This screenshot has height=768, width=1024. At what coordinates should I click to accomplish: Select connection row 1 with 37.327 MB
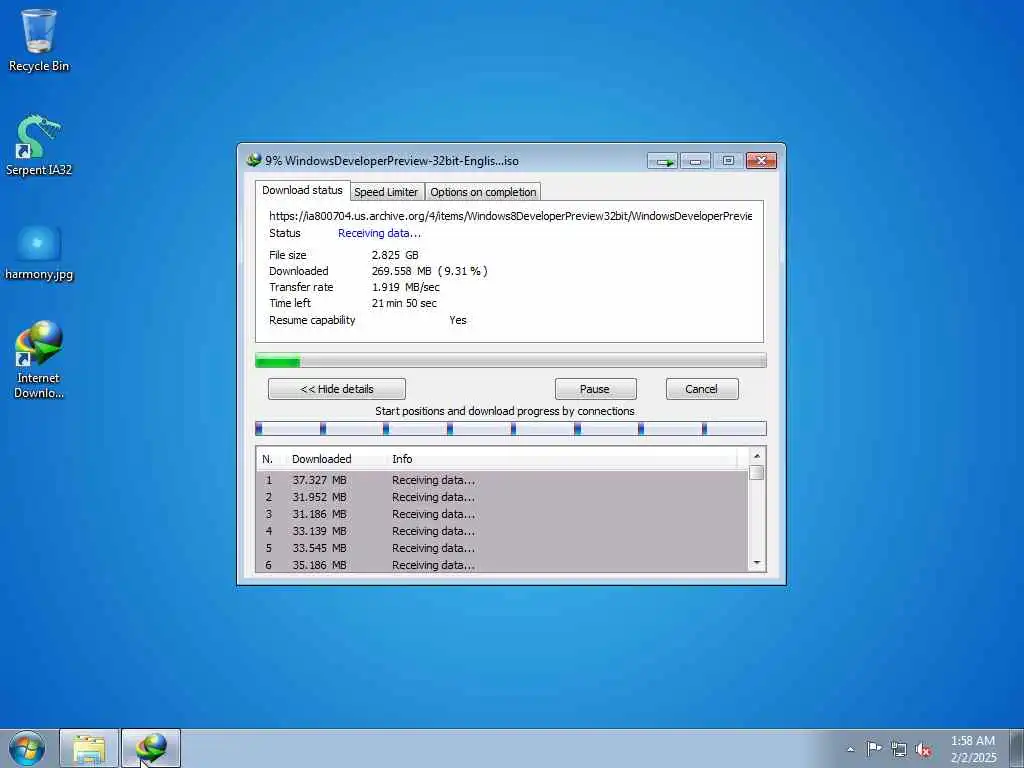(x=502, y=480)
